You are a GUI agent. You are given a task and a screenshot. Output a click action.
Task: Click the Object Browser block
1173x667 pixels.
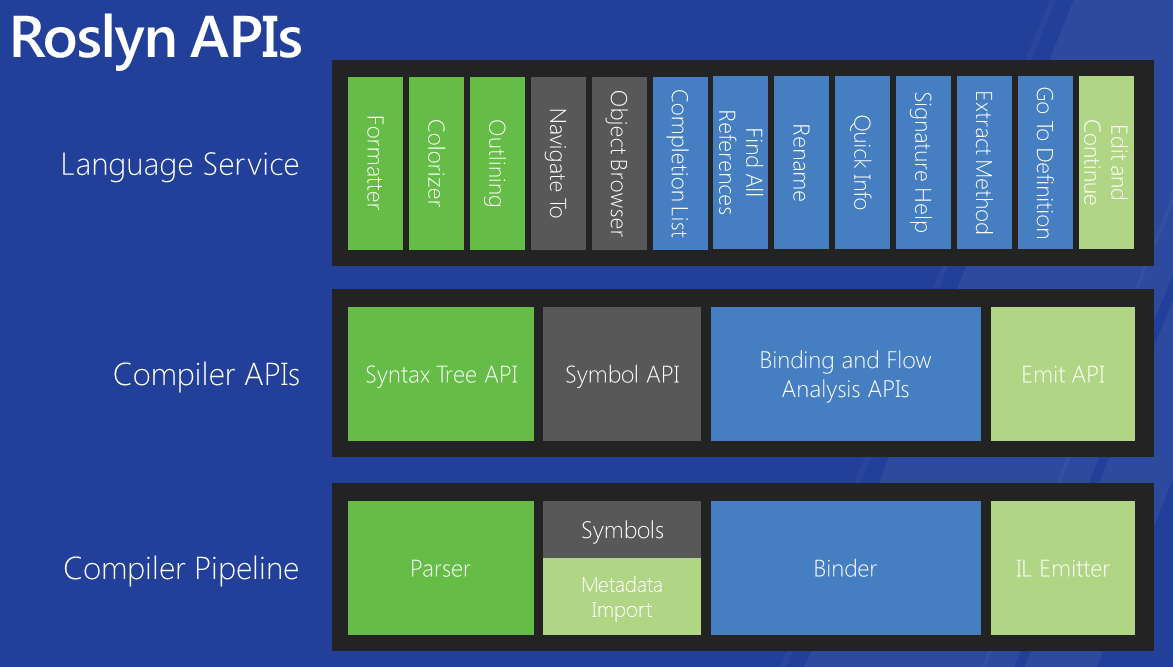click(619, 163)
